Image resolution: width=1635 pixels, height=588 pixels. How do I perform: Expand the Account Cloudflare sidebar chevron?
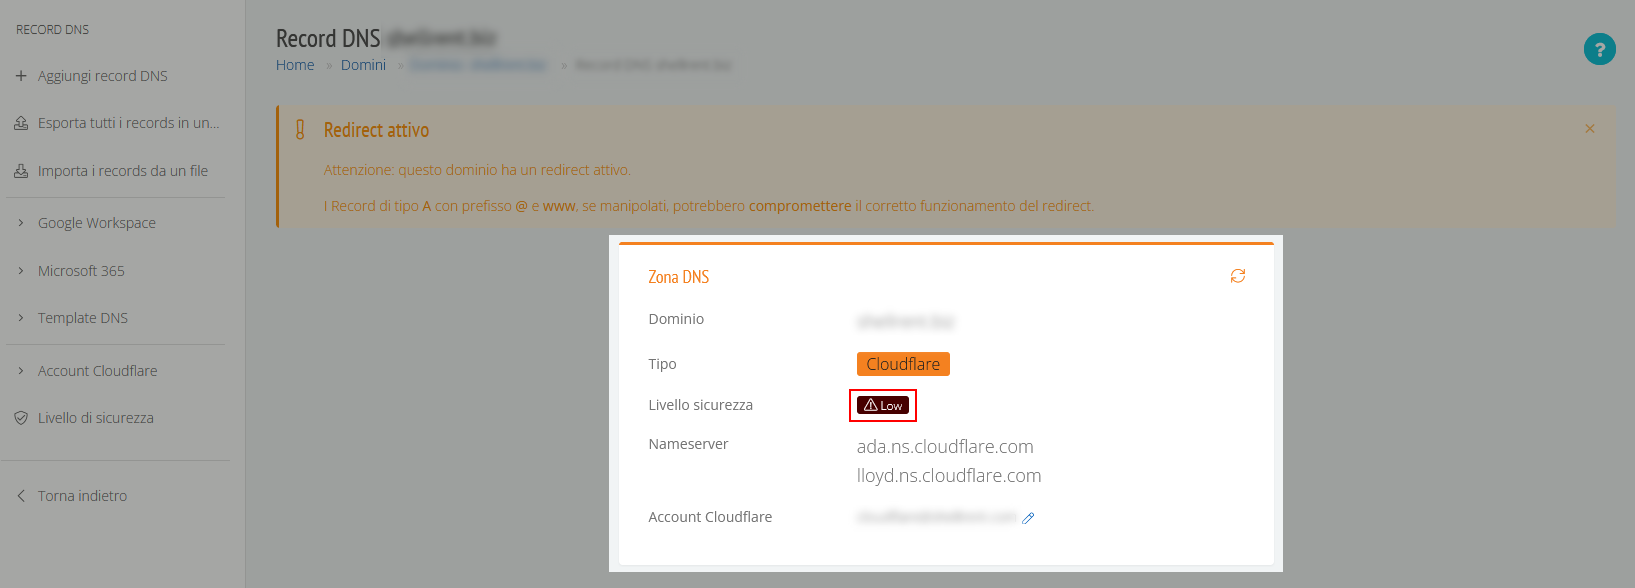(x=21, y=371)
